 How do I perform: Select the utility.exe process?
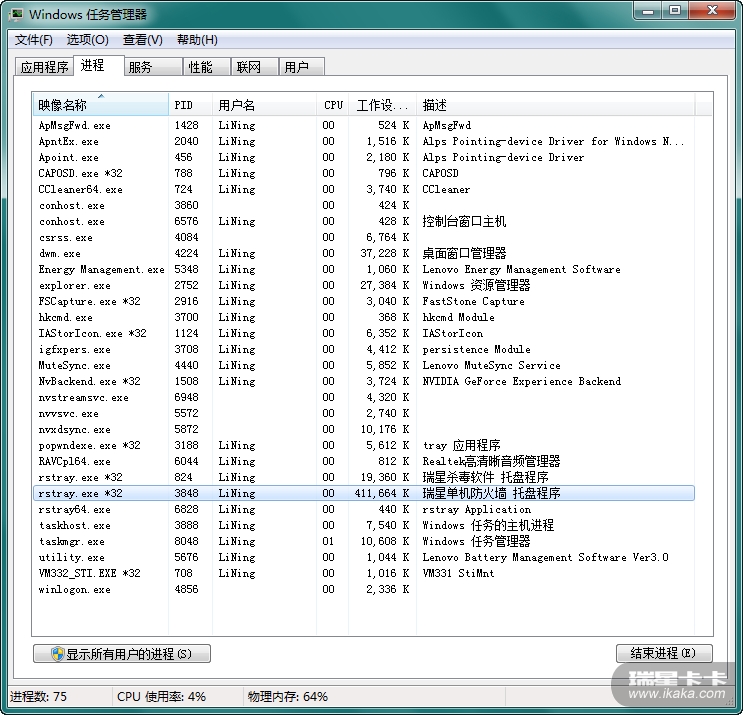click(x=364, y=557)
